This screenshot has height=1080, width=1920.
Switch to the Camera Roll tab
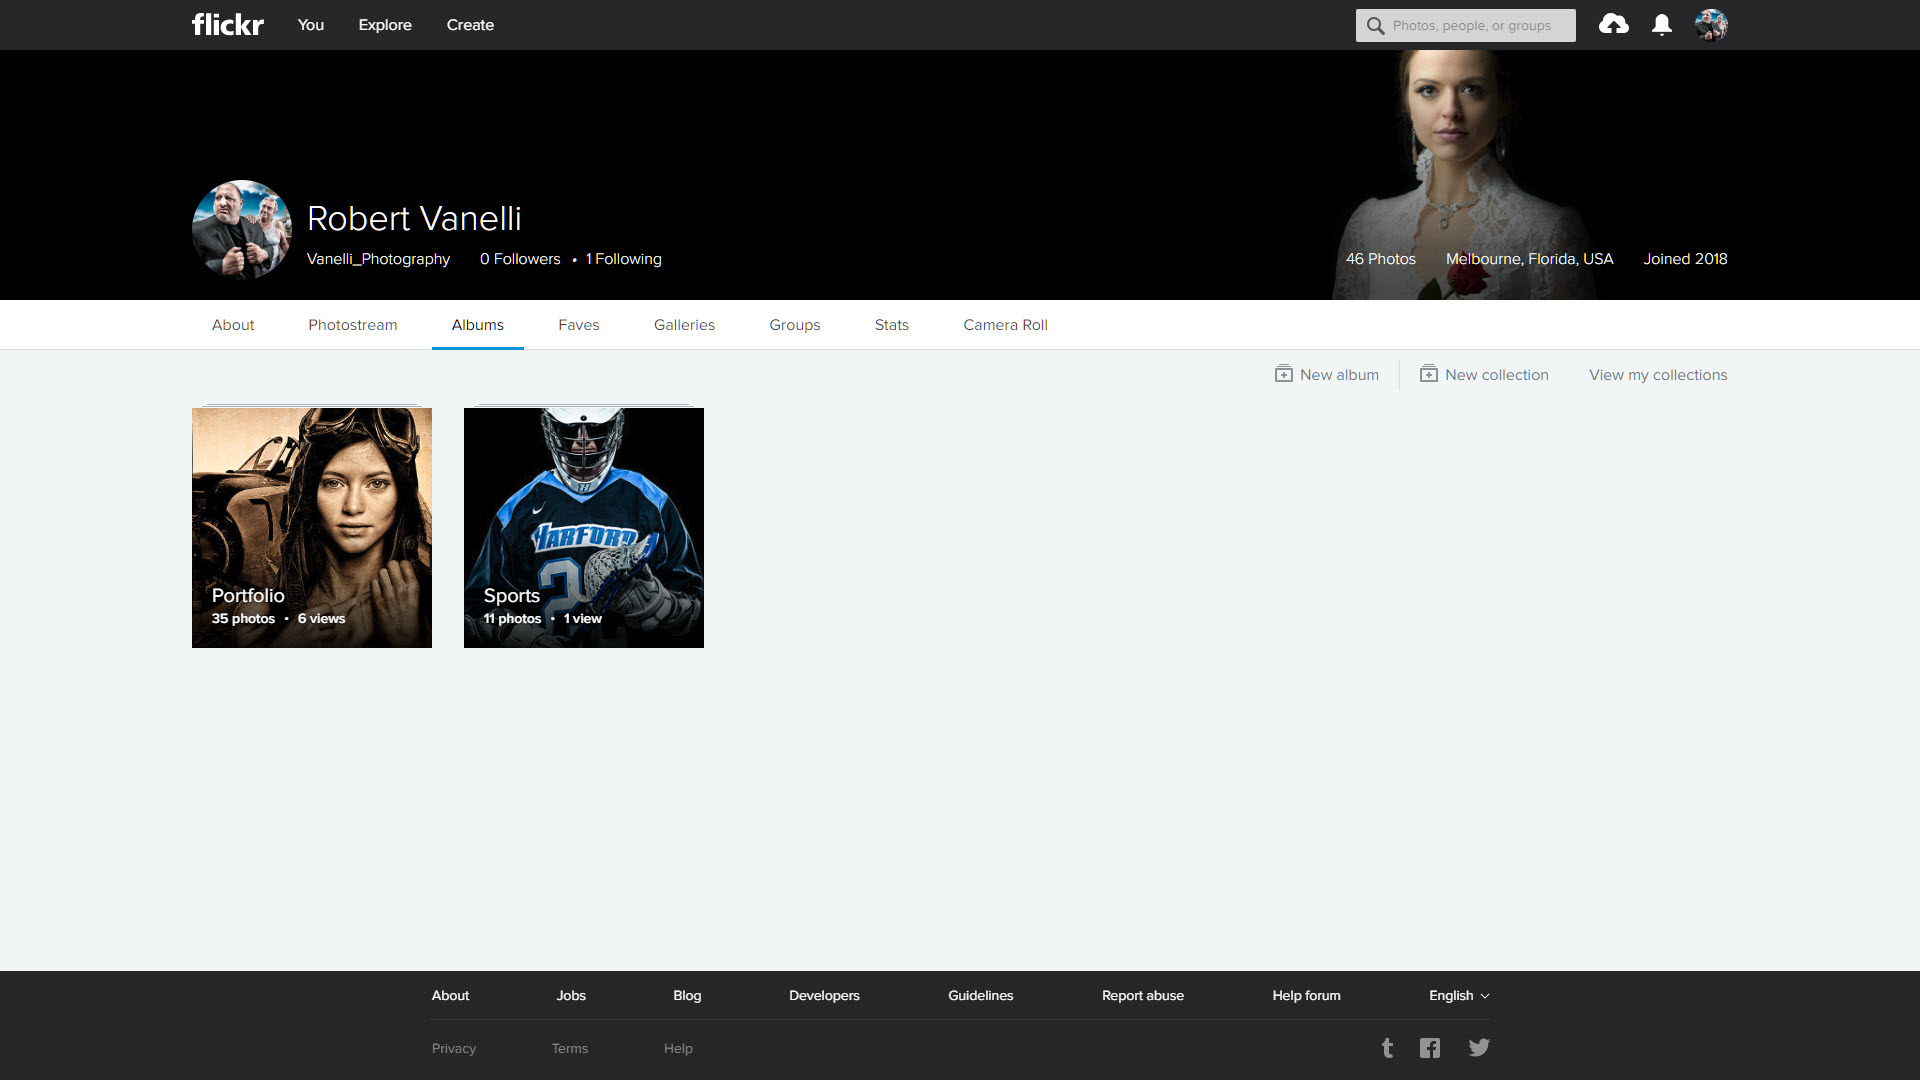tap(1005, 325)
